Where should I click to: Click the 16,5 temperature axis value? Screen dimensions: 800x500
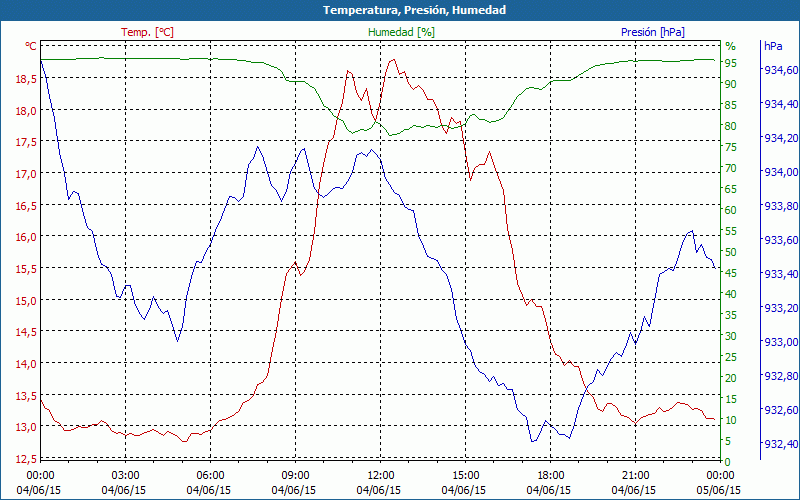tap(27, 205)
